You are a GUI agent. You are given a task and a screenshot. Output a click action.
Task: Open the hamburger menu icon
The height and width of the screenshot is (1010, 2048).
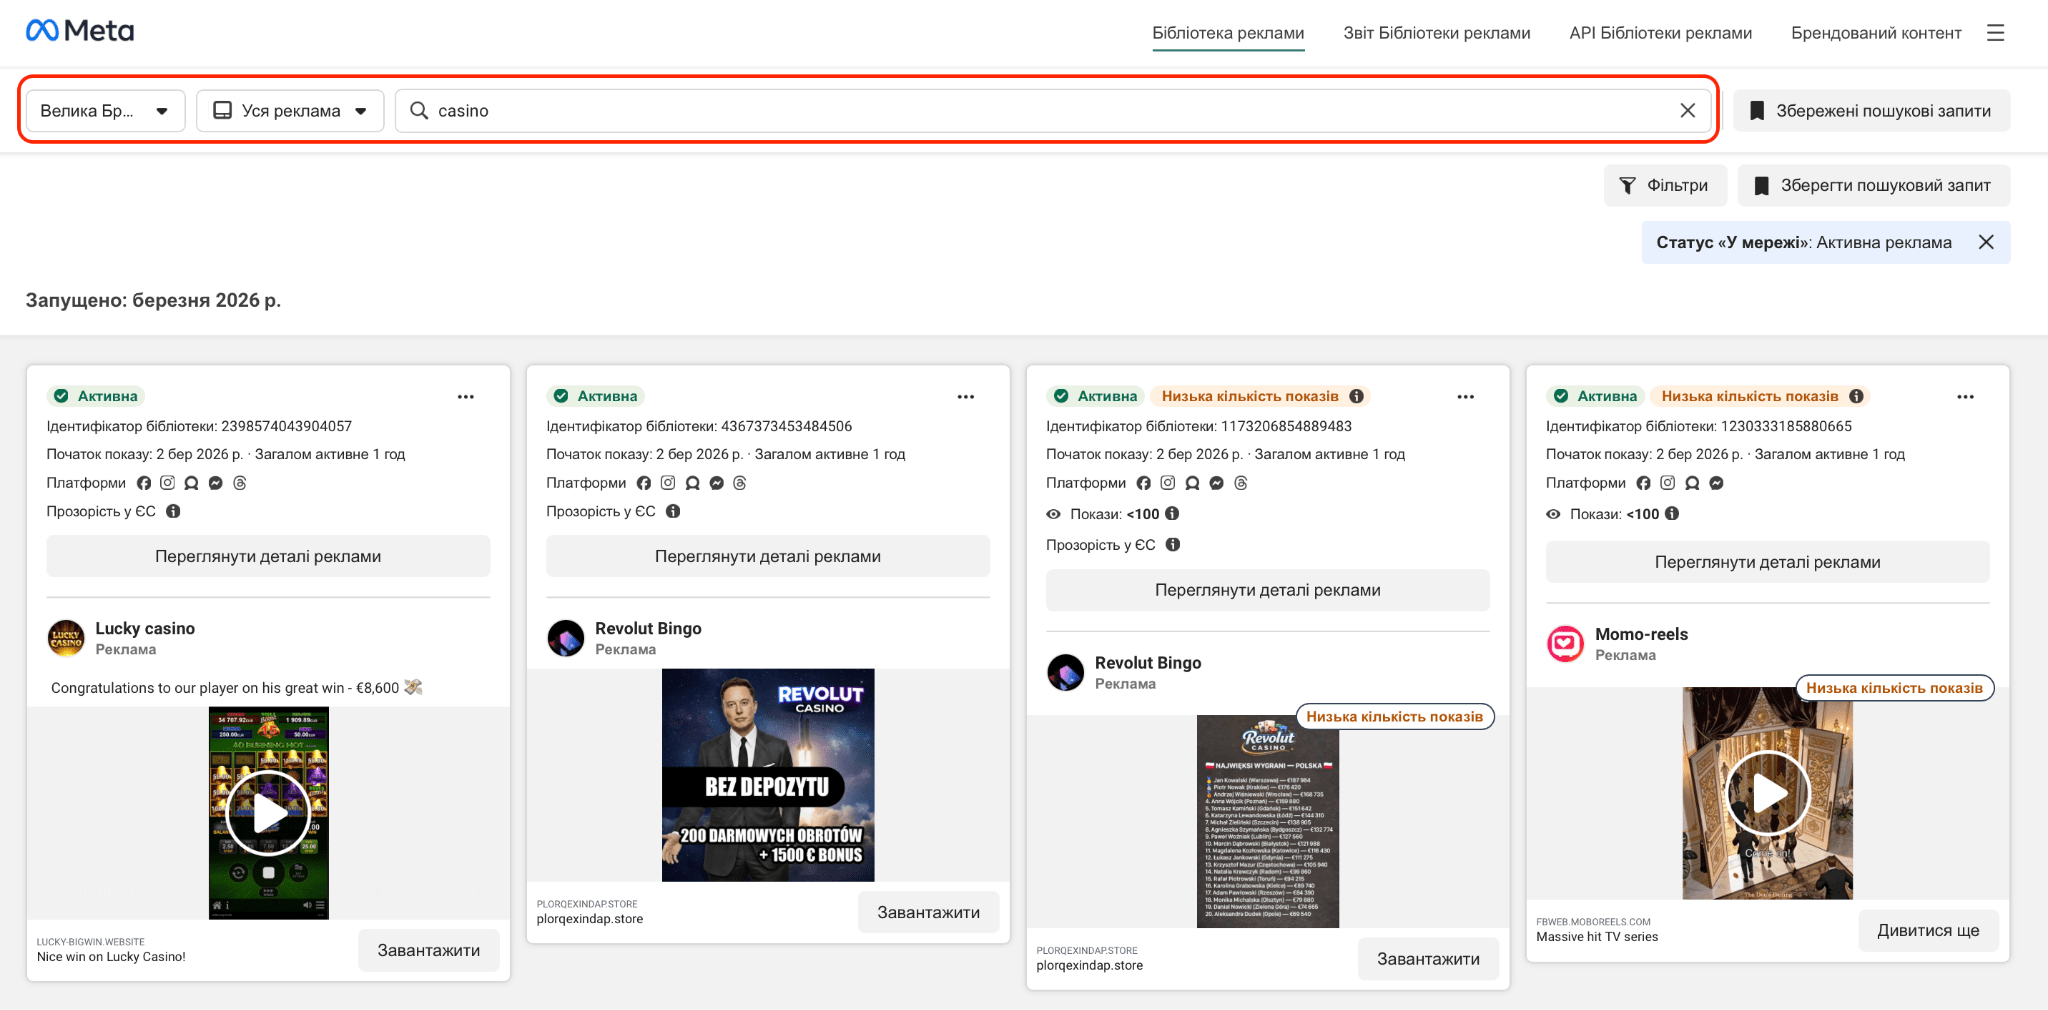tap(1995, 33)
